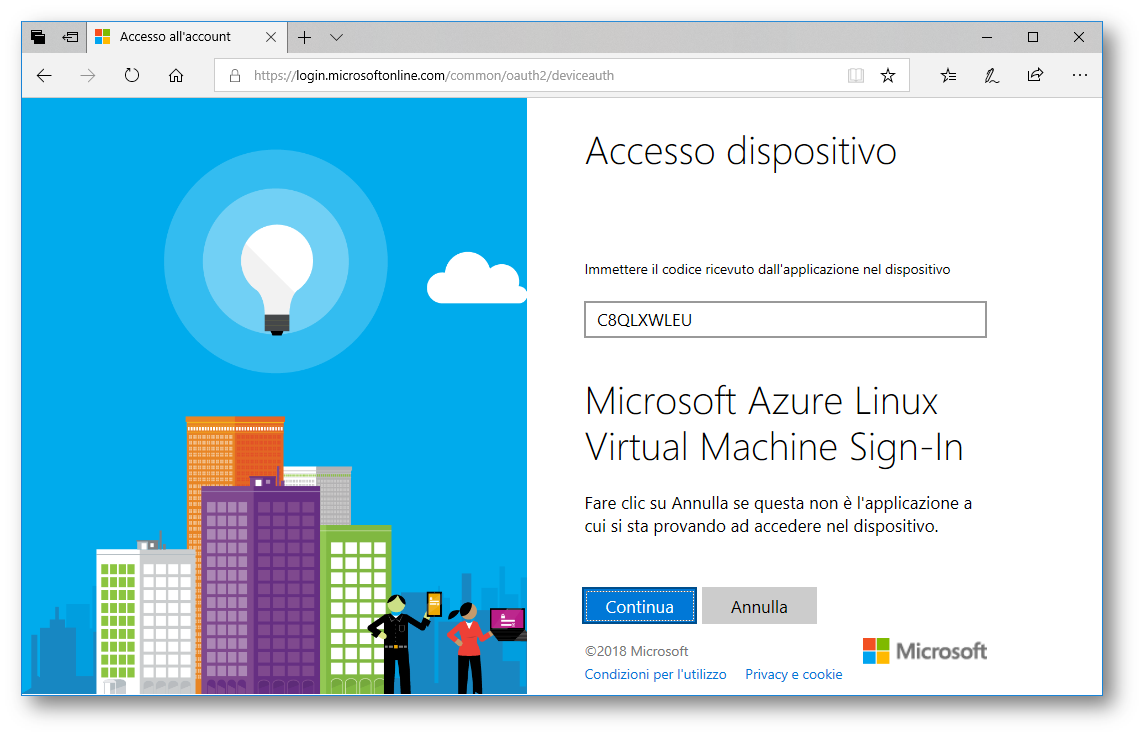Show tabs you've set aside icon
The height and width of the screenshot is (738, 1145).
(38, 36)
